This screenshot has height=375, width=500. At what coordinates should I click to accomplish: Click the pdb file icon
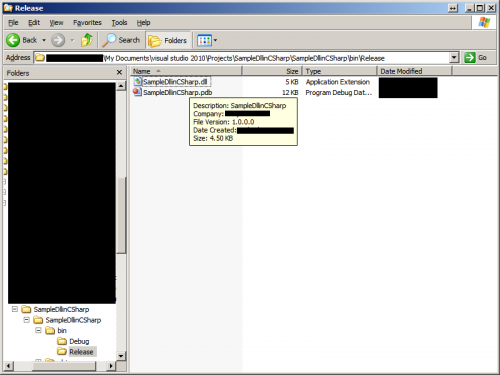(137, 92)
